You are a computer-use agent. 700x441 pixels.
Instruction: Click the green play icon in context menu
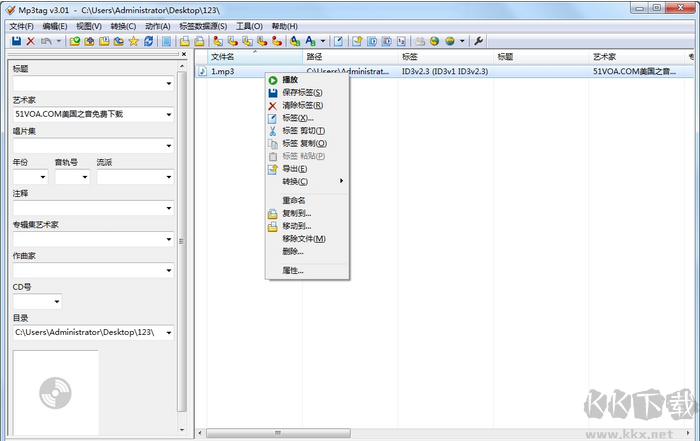coord(273,80)
